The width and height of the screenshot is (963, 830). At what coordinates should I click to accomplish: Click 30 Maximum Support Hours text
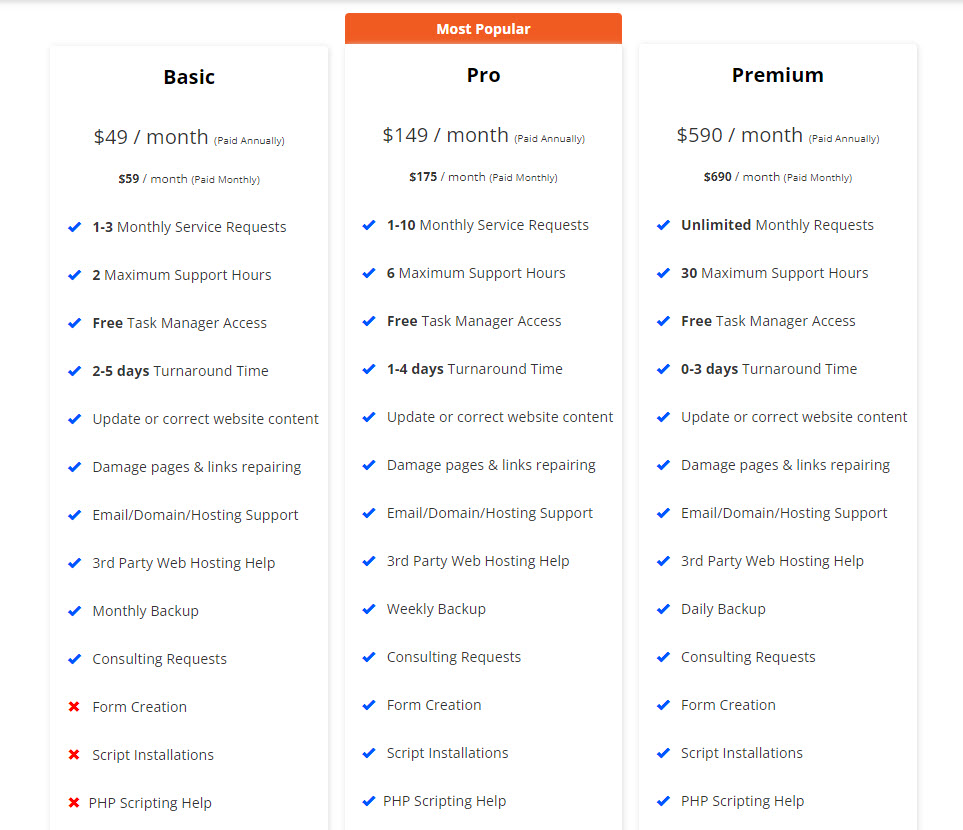coord(774,273)
